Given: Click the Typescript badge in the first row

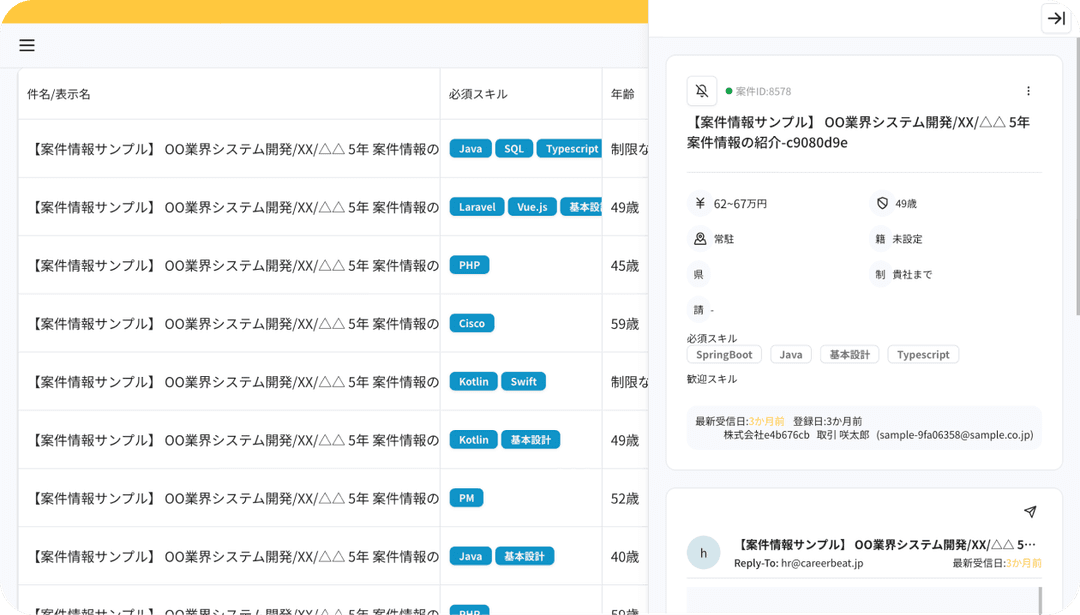Looking at the screenshot, I should point(570,149).
